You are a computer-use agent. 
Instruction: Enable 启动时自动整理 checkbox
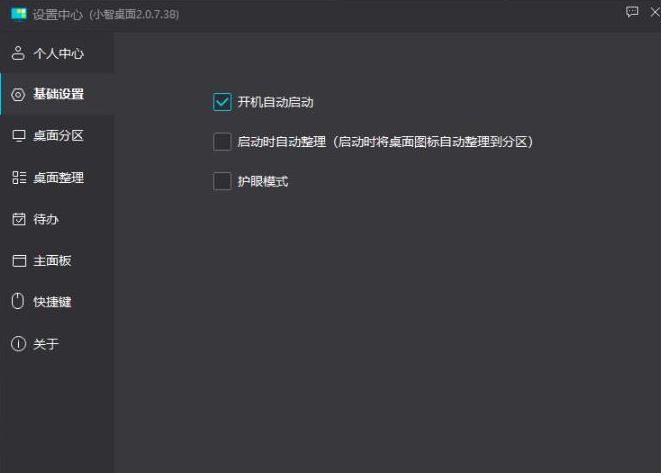pos(222,142)
